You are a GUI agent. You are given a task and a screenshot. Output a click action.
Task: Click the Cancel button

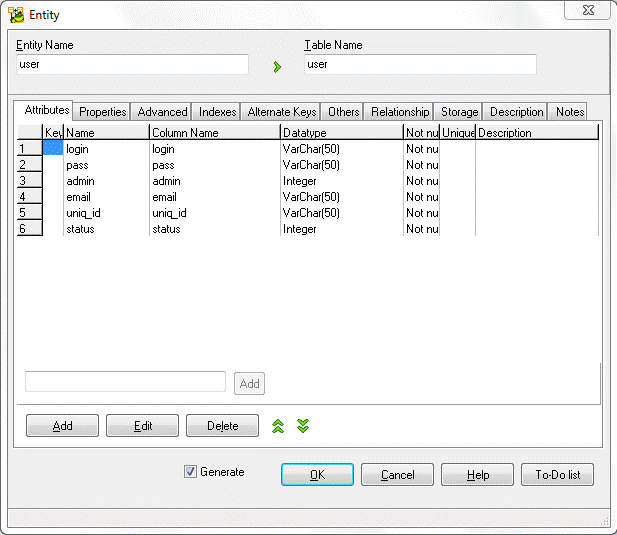tap(397, 475)
